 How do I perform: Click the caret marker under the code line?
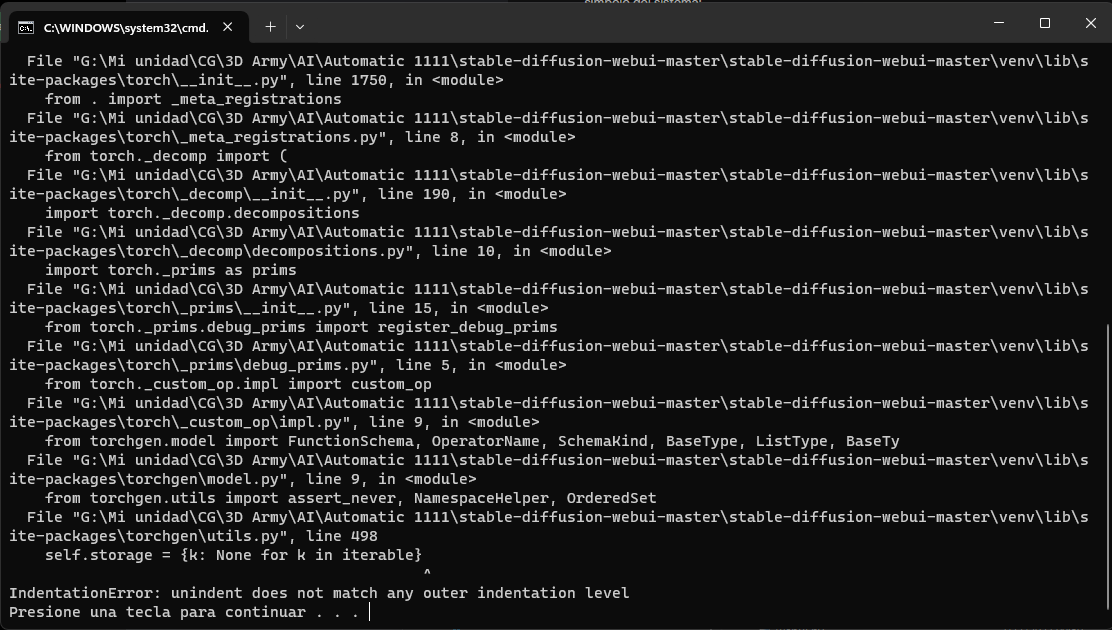(427, 574)
